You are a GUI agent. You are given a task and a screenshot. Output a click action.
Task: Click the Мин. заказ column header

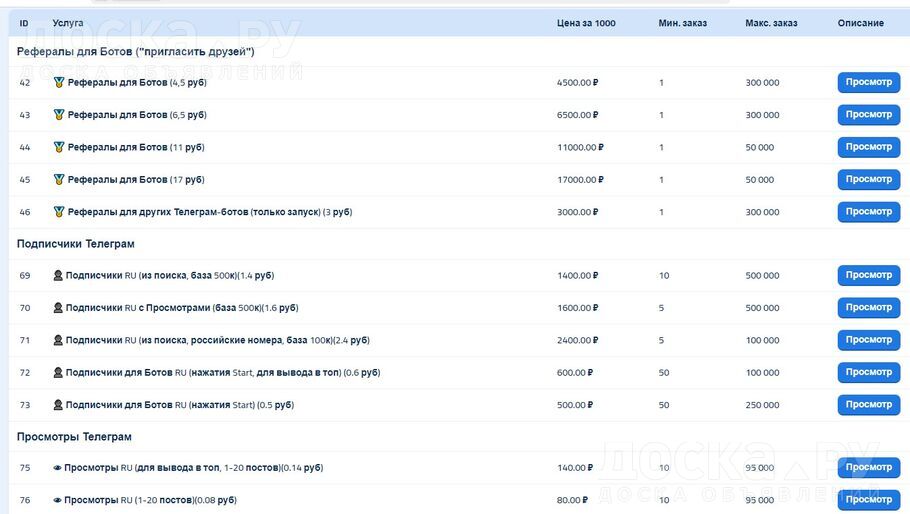pos(682,23)
